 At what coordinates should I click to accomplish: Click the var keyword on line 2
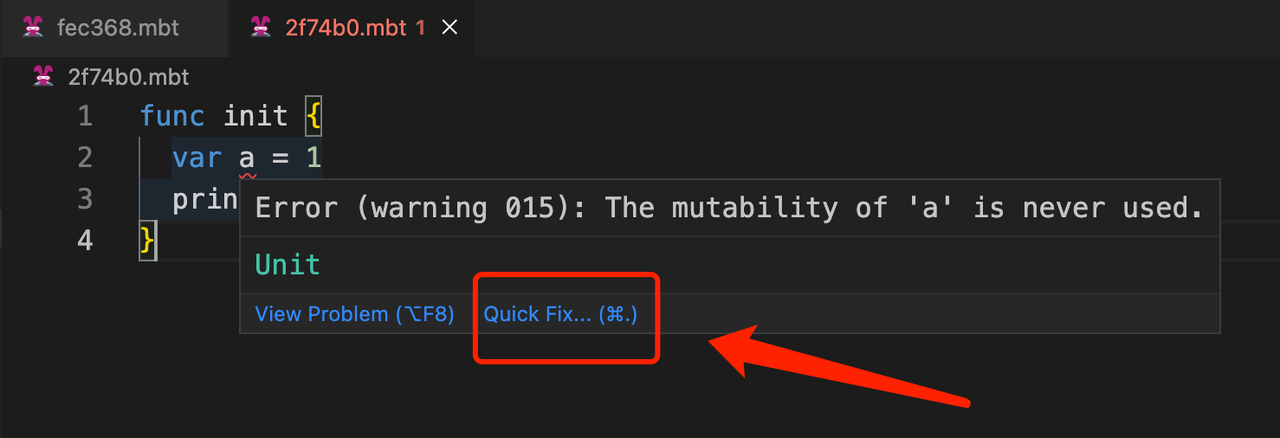[196, 158]
